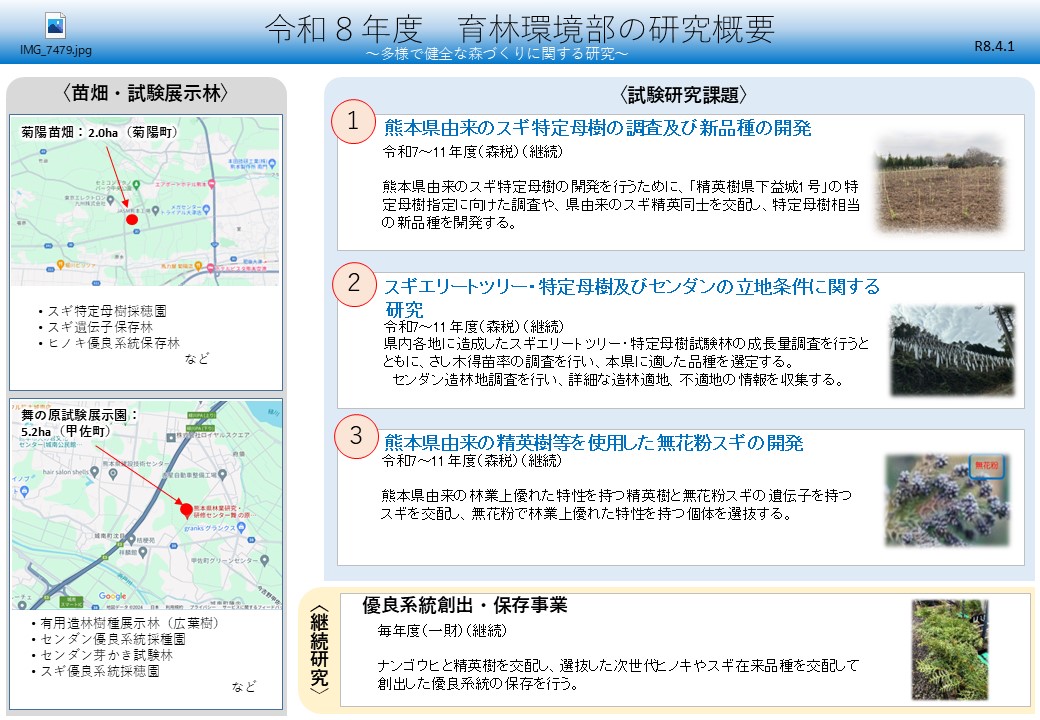Open Google logo on the lower map

pyautogui.click(x=113, y=596)
